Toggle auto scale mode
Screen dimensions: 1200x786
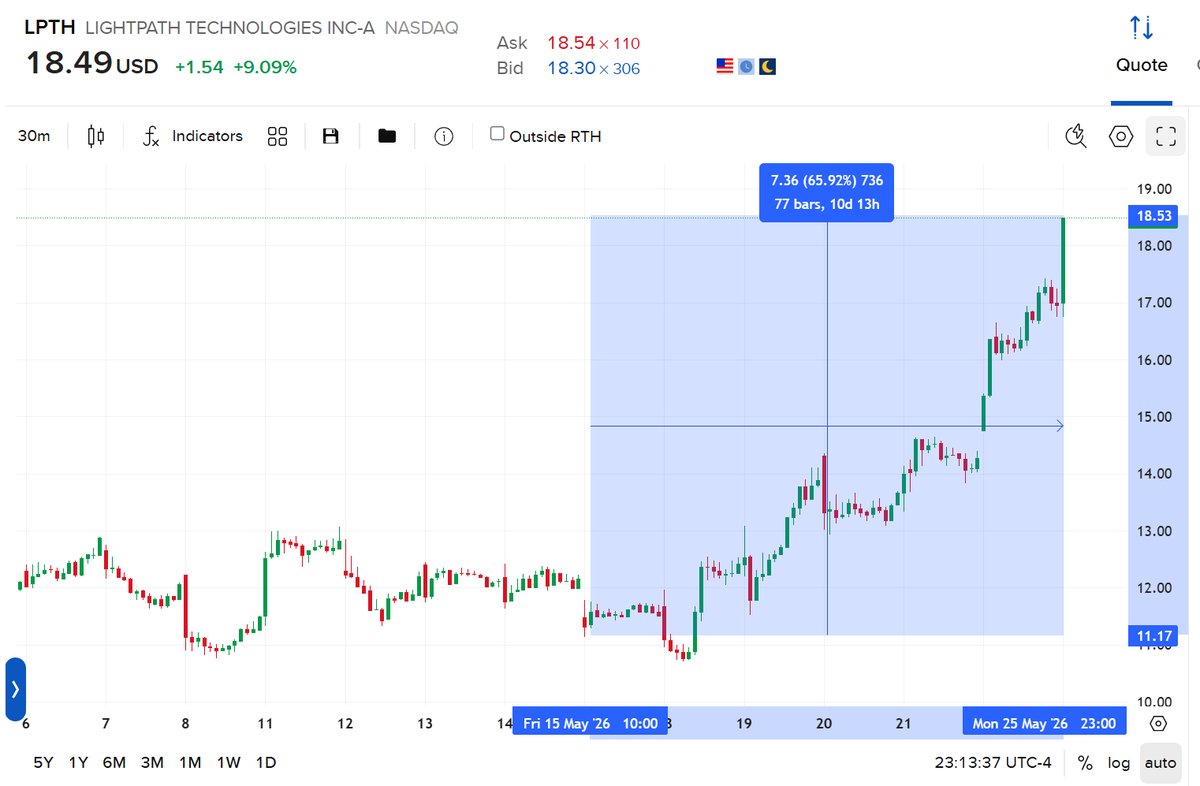tap(1160, 763)
